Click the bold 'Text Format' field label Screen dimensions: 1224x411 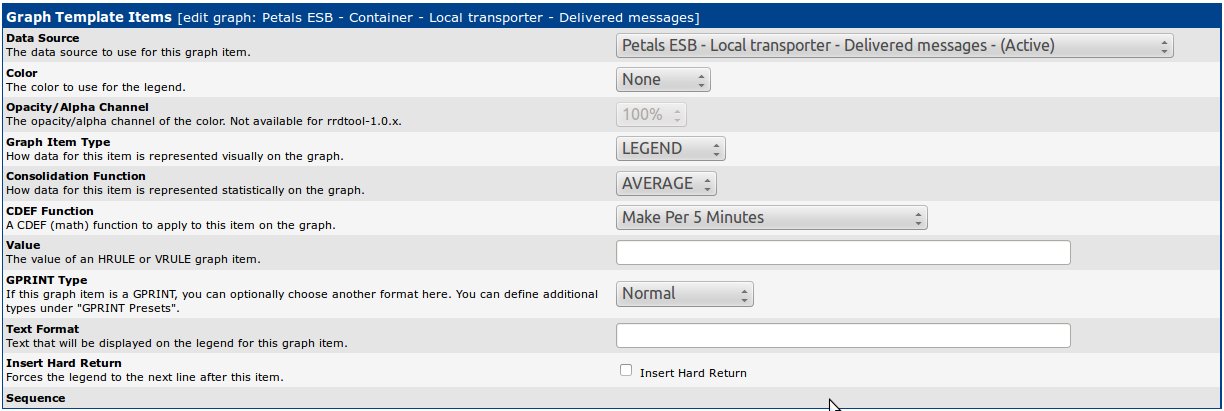(x=42, y=328)
